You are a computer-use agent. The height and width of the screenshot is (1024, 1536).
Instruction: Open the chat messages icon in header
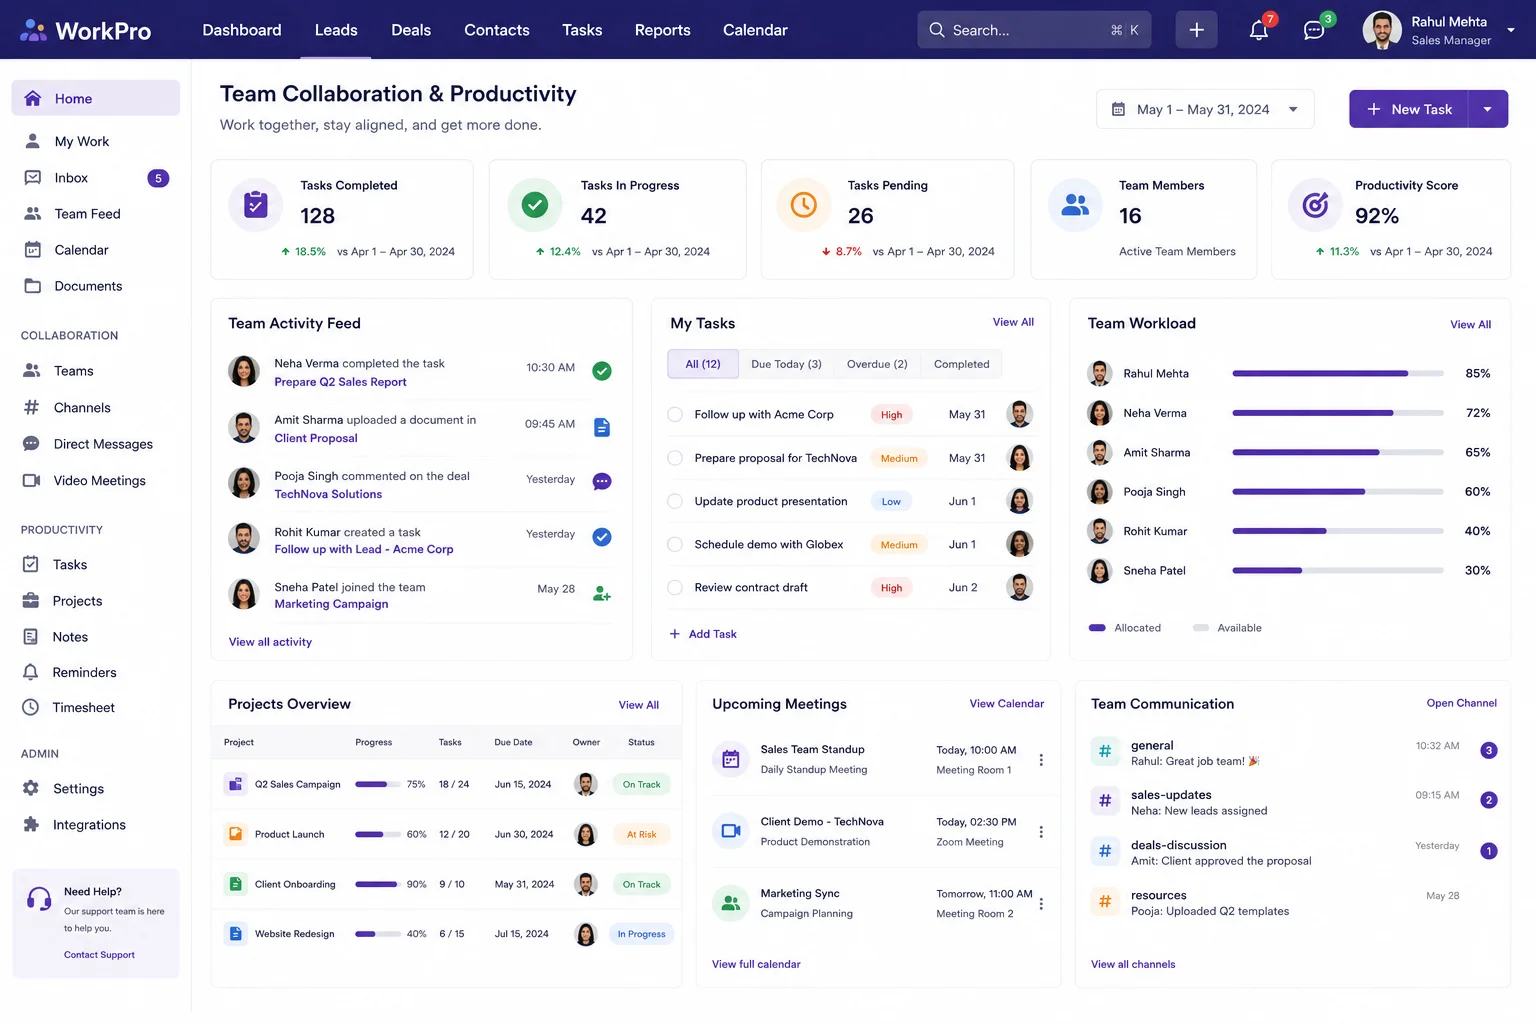click(x=1314, y=30)
